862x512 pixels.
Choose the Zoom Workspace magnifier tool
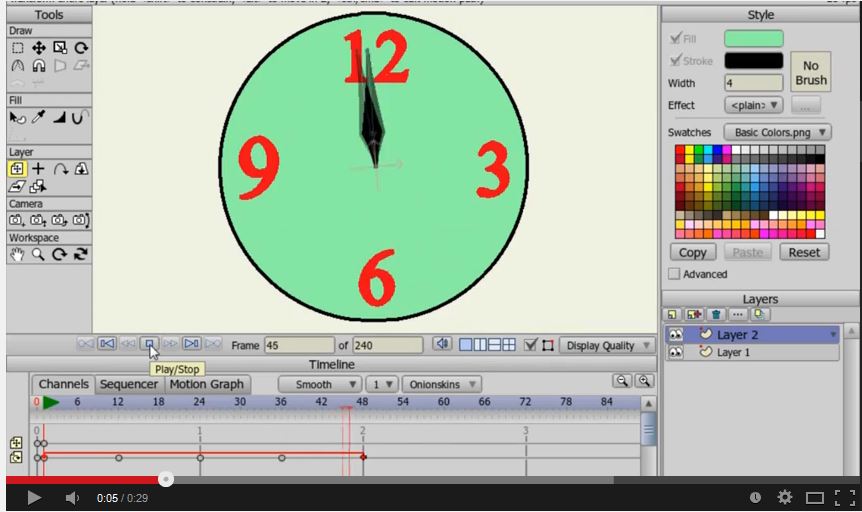(38, 255)
